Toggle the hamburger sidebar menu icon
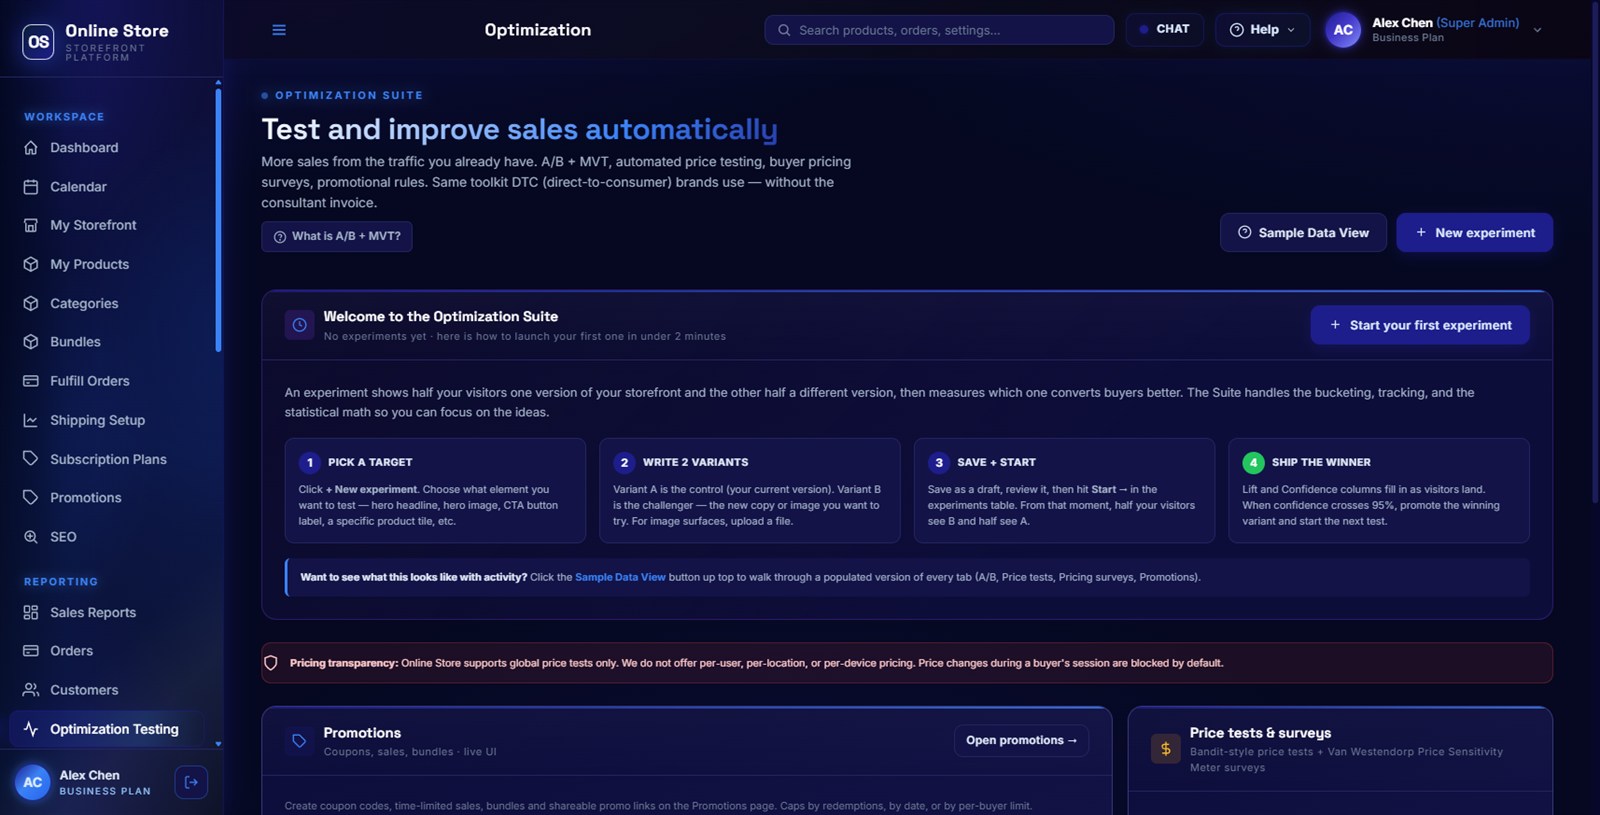1600x815 pixels. pos(279,30)
